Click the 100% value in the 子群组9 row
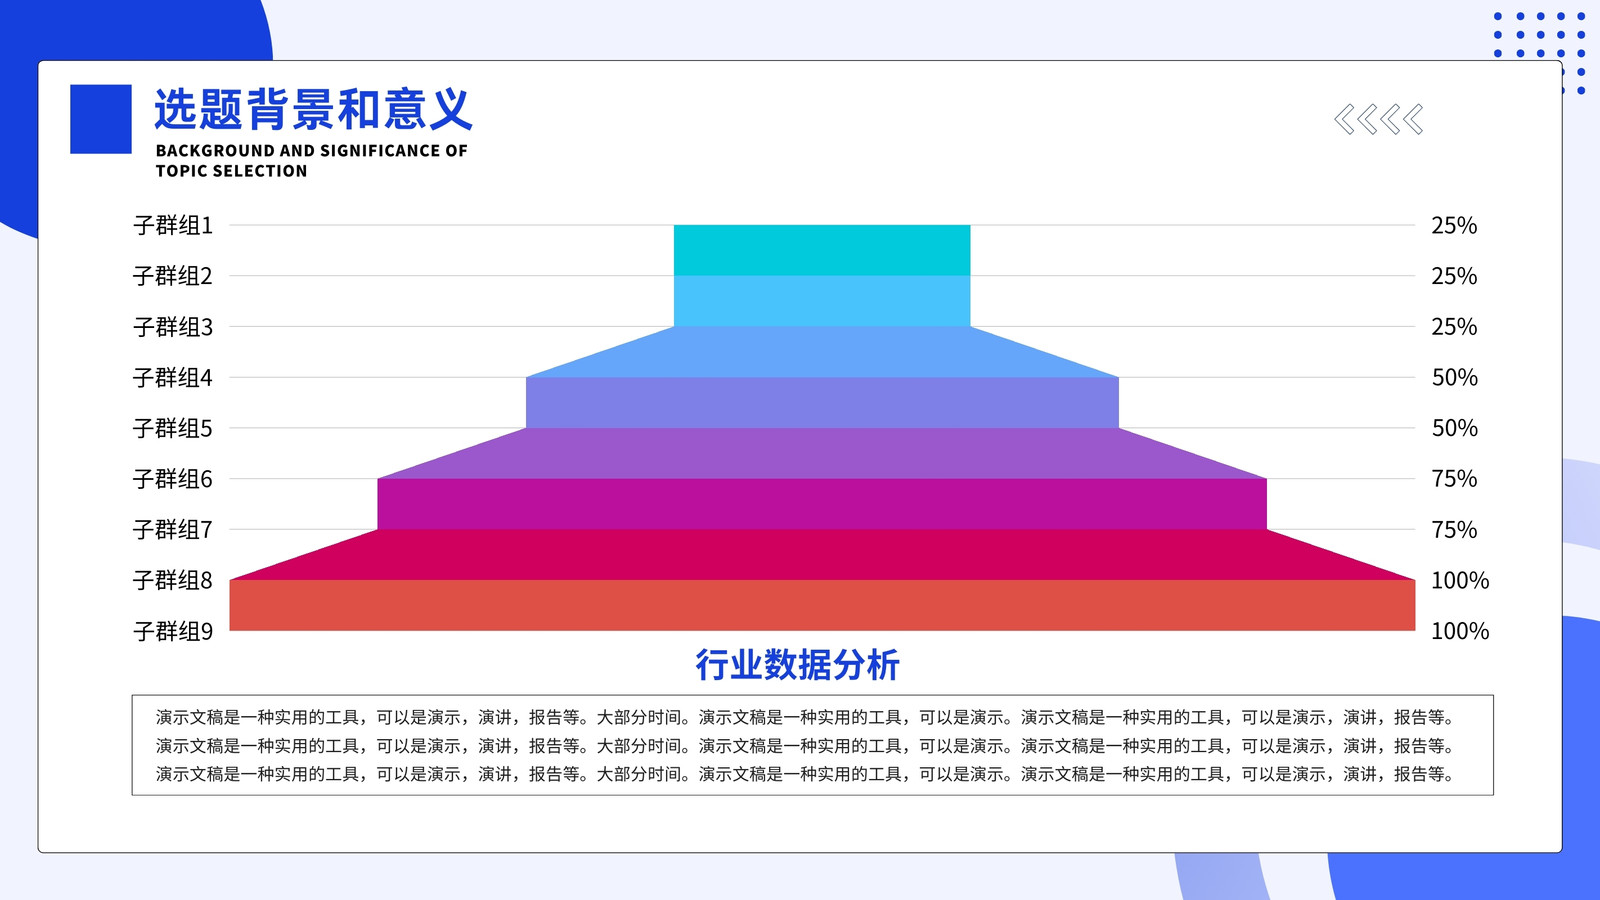This screenshot has width=1600, height=900. pos(1460,631)
